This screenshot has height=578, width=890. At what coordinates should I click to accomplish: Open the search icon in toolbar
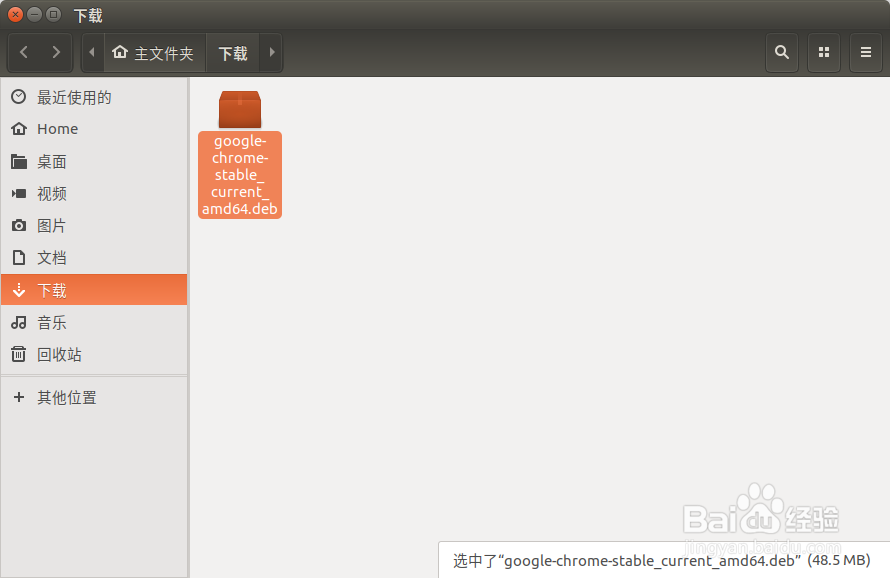[x=782, y=52]
